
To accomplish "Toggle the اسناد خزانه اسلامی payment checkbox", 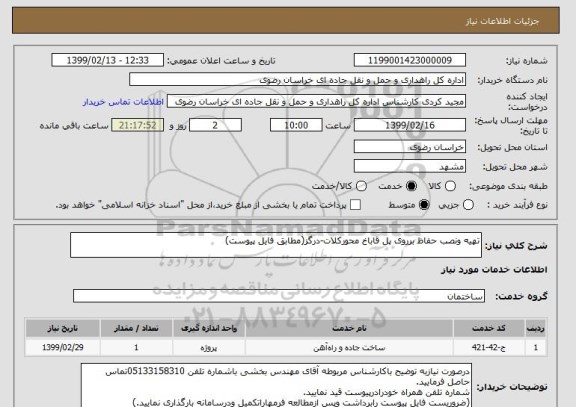I will [355, 205].
